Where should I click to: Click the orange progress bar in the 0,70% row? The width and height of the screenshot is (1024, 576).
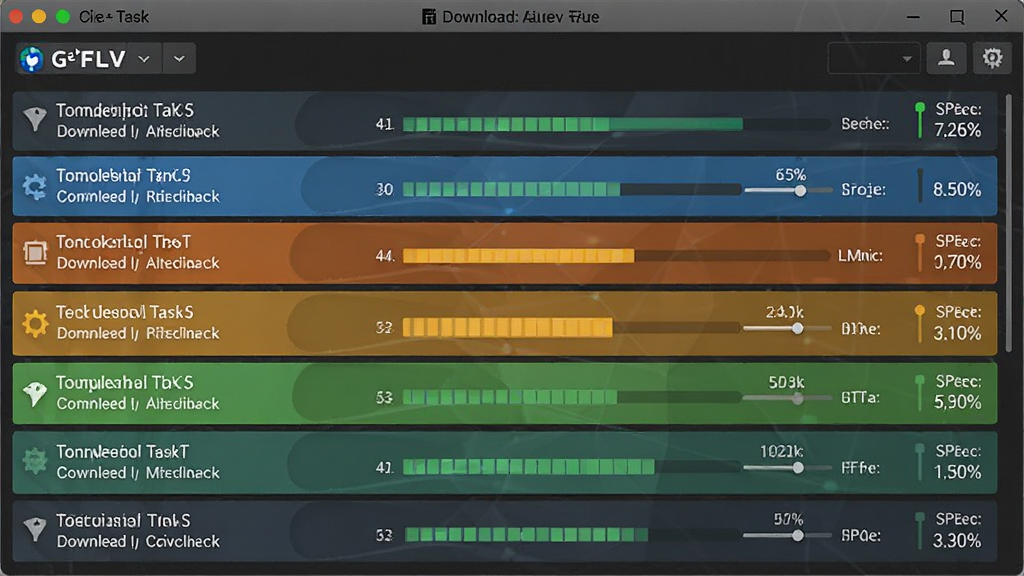617,256
